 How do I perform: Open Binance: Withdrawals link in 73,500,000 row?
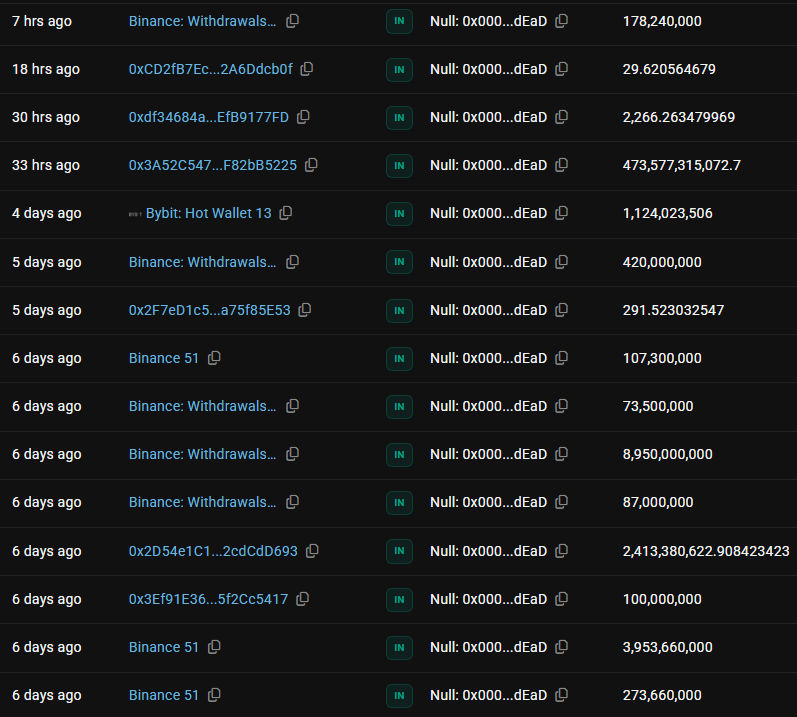coord(202,406)
